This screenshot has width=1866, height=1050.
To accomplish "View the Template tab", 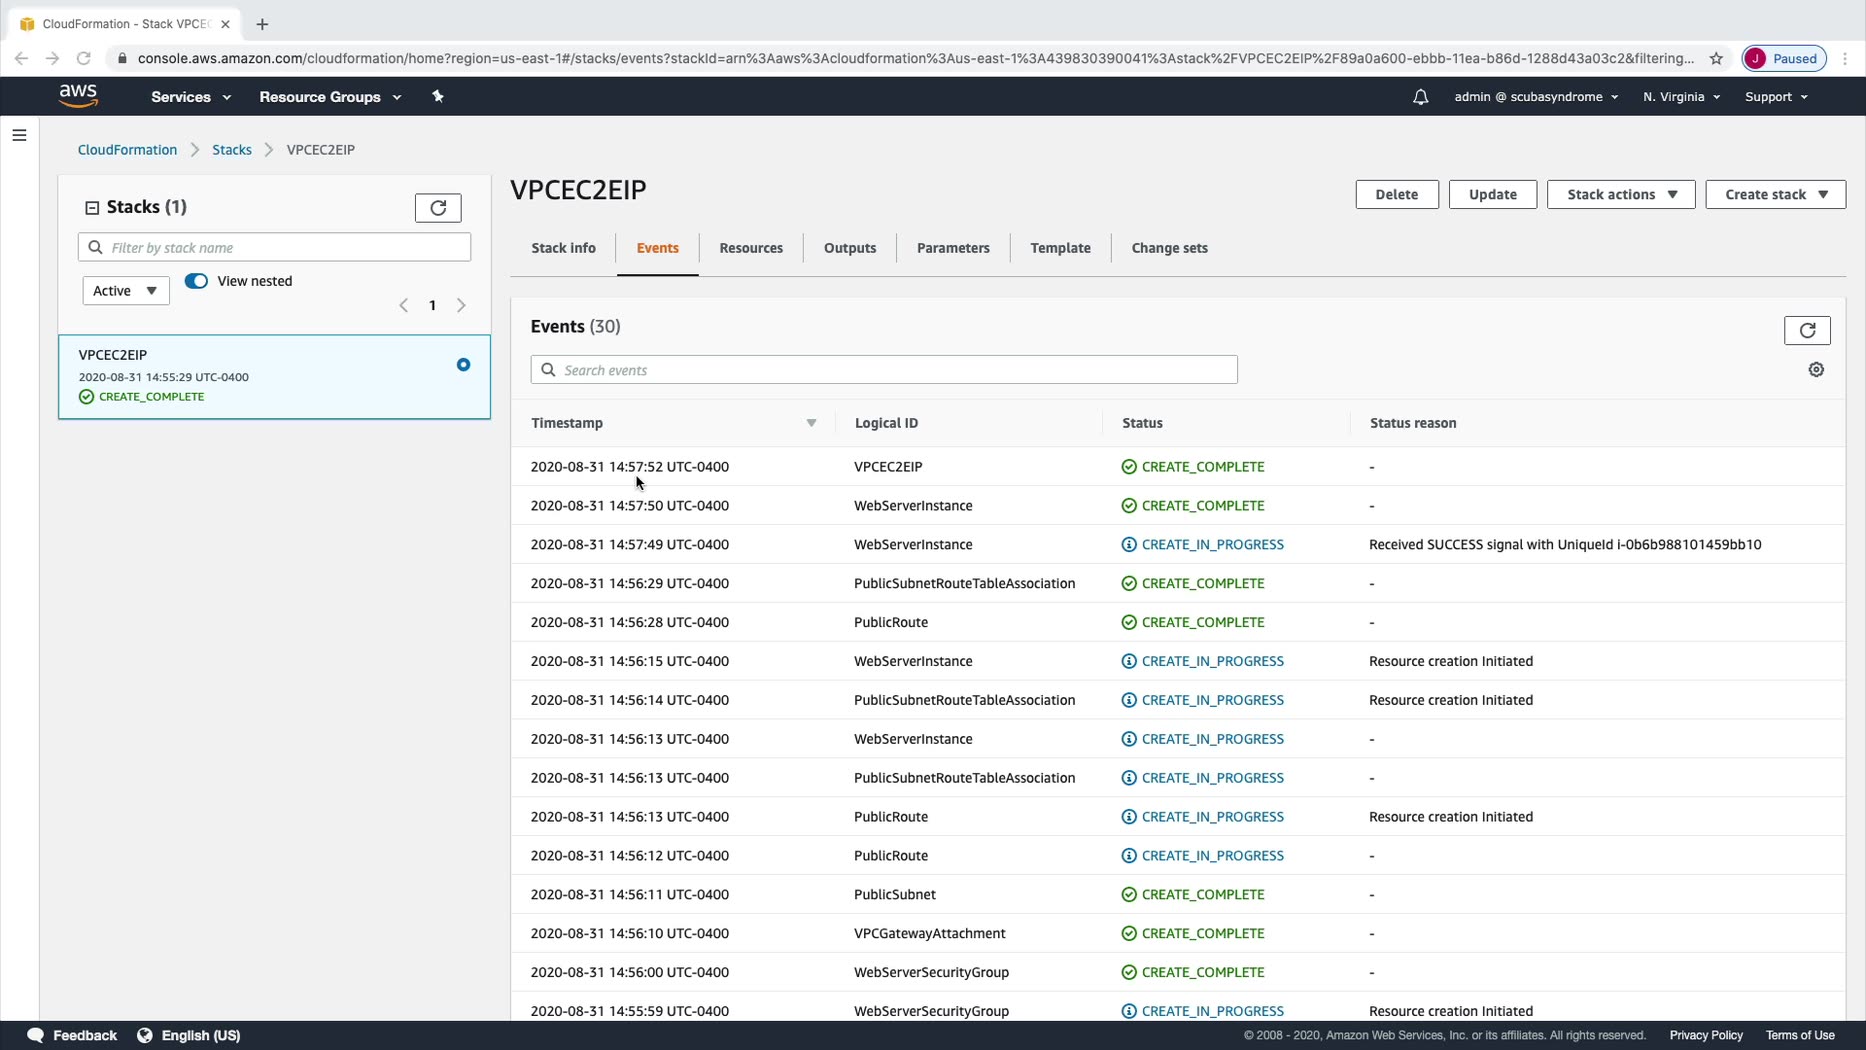I will coord(1060,248).
